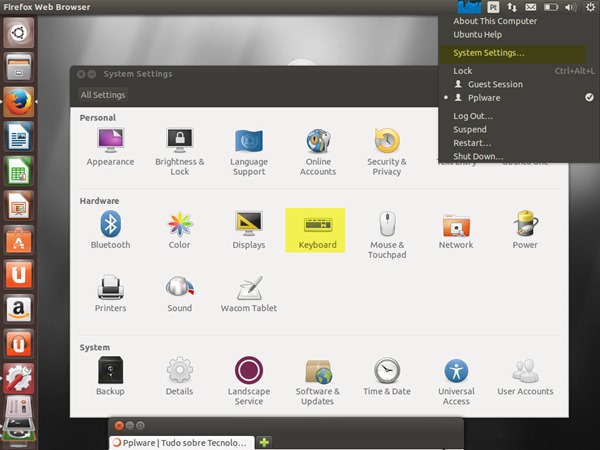Open Ubuntu Help from menu

point(477,34)
